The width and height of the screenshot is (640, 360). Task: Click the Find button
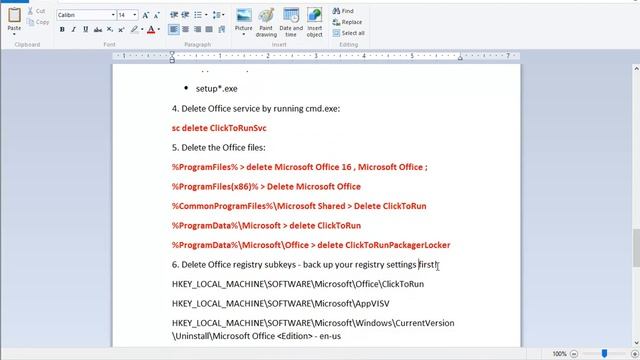click(343, 11)
